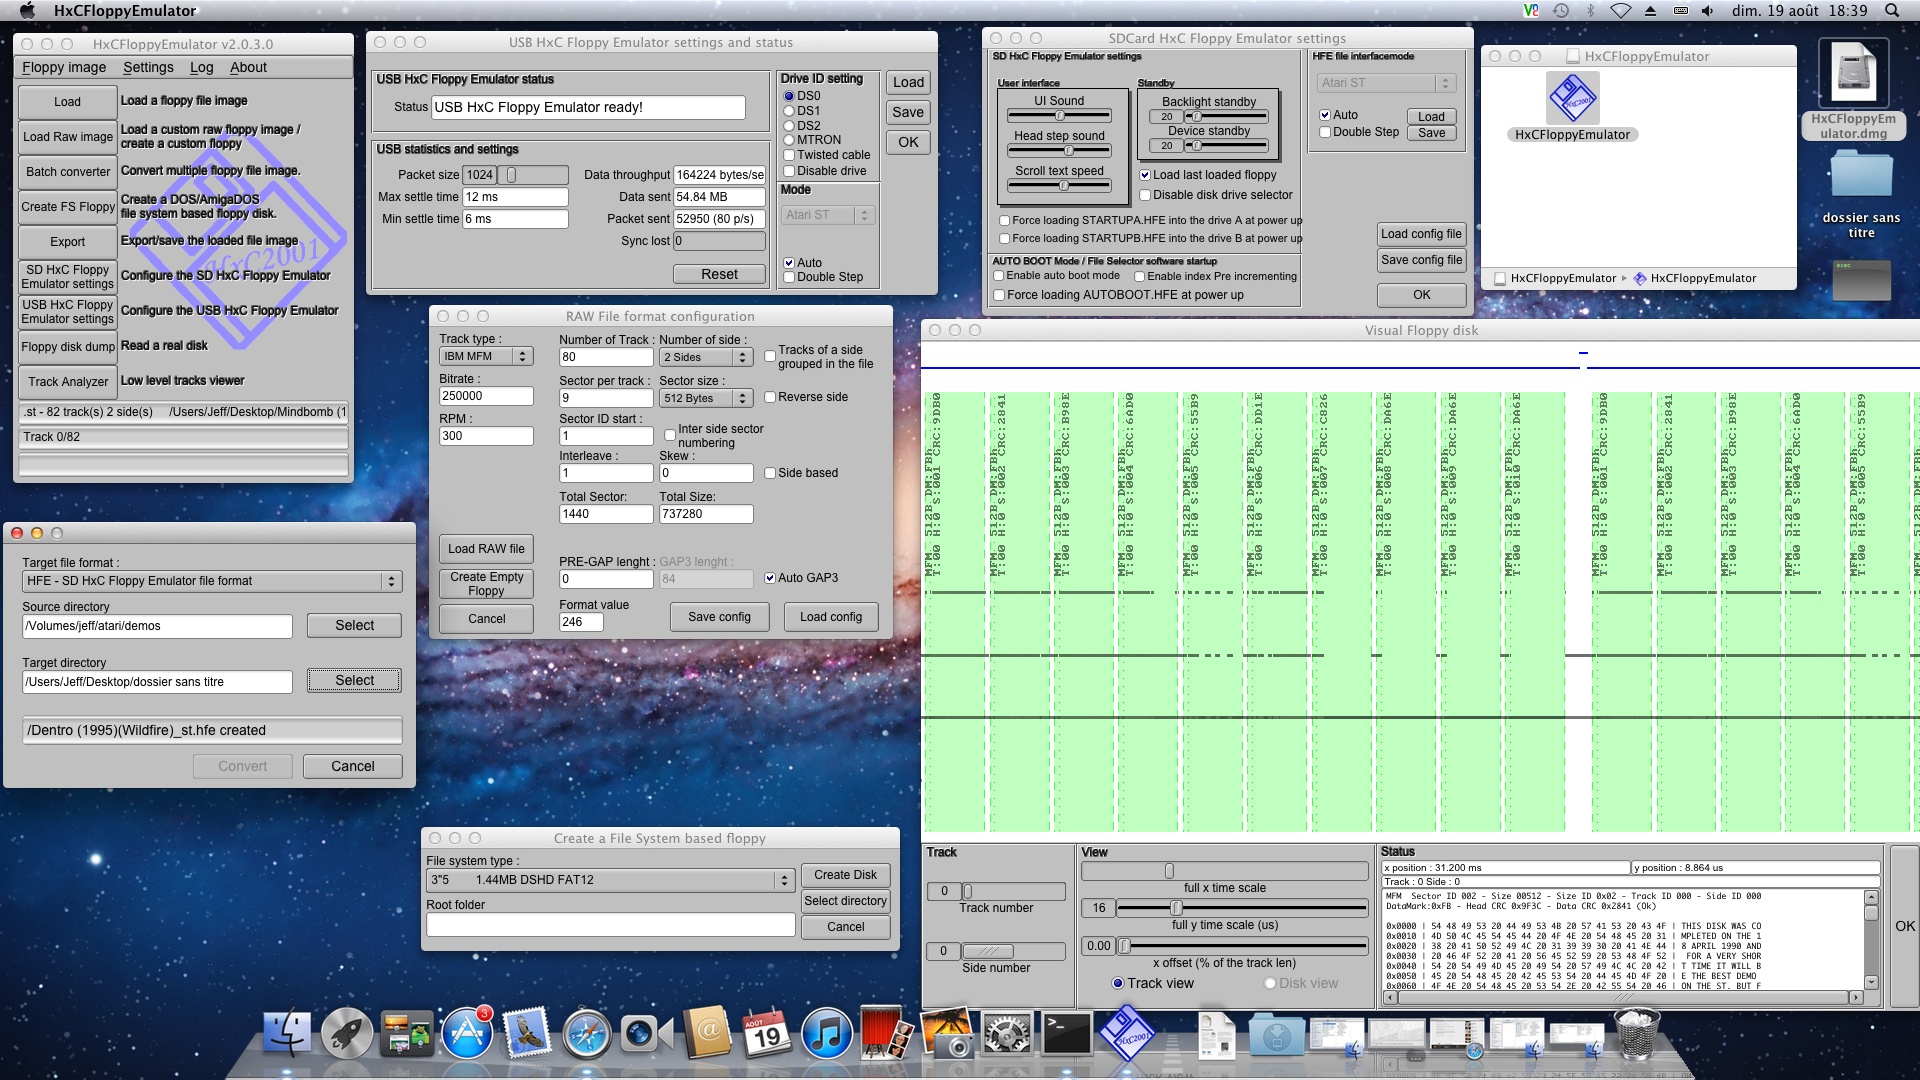Click the Create FS Floppy tool icon
Screen dimensions: 1920x1080
click(x=65, y=206)
